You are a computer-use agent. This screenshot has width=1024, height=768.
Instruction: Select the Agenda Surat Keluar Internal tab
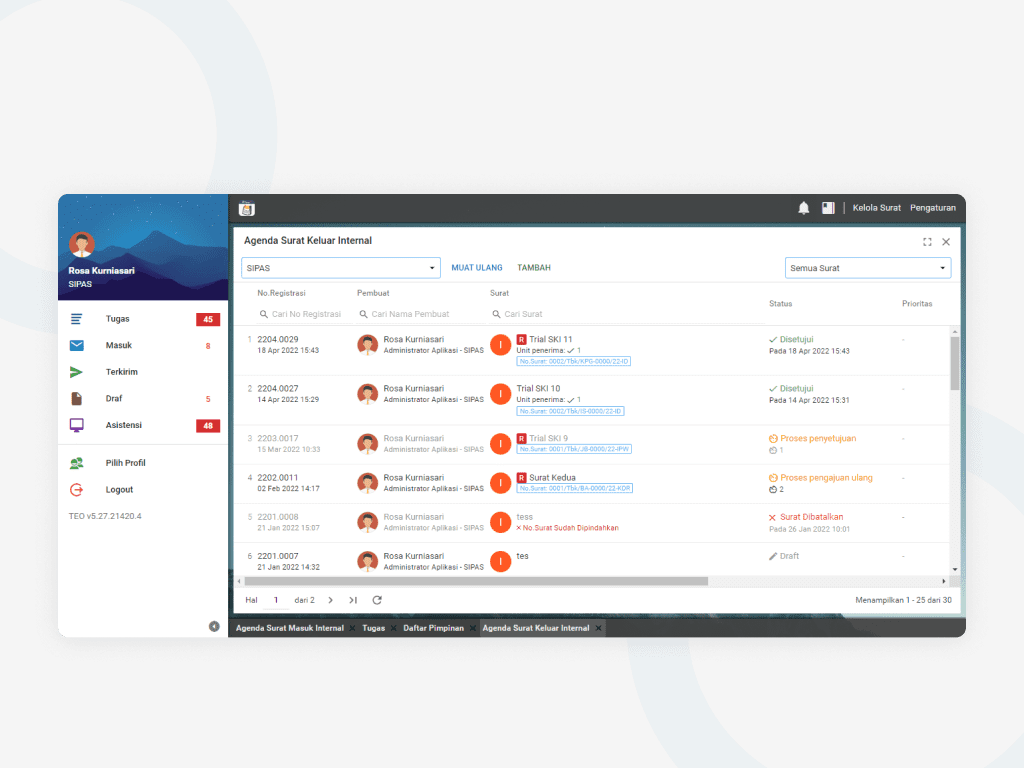536,628
